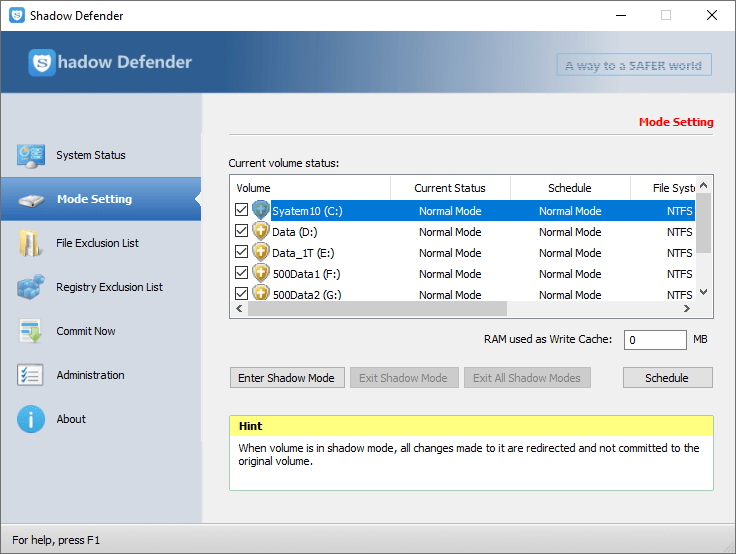Click the RAM used as Write Cache field
This screenshot has width=736, height=554.
click(655, 340)
